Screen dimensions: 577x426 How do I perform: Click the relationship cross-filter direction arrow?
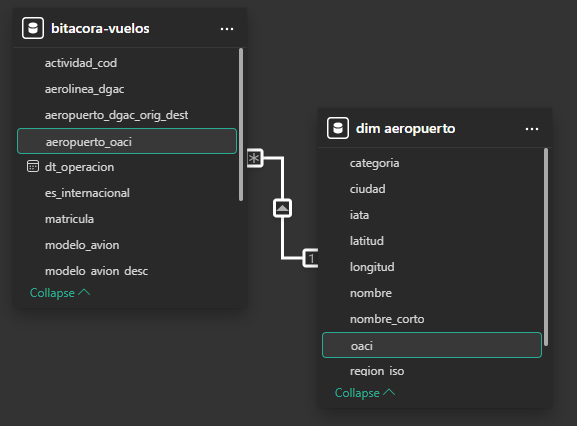tap(282, 208)
